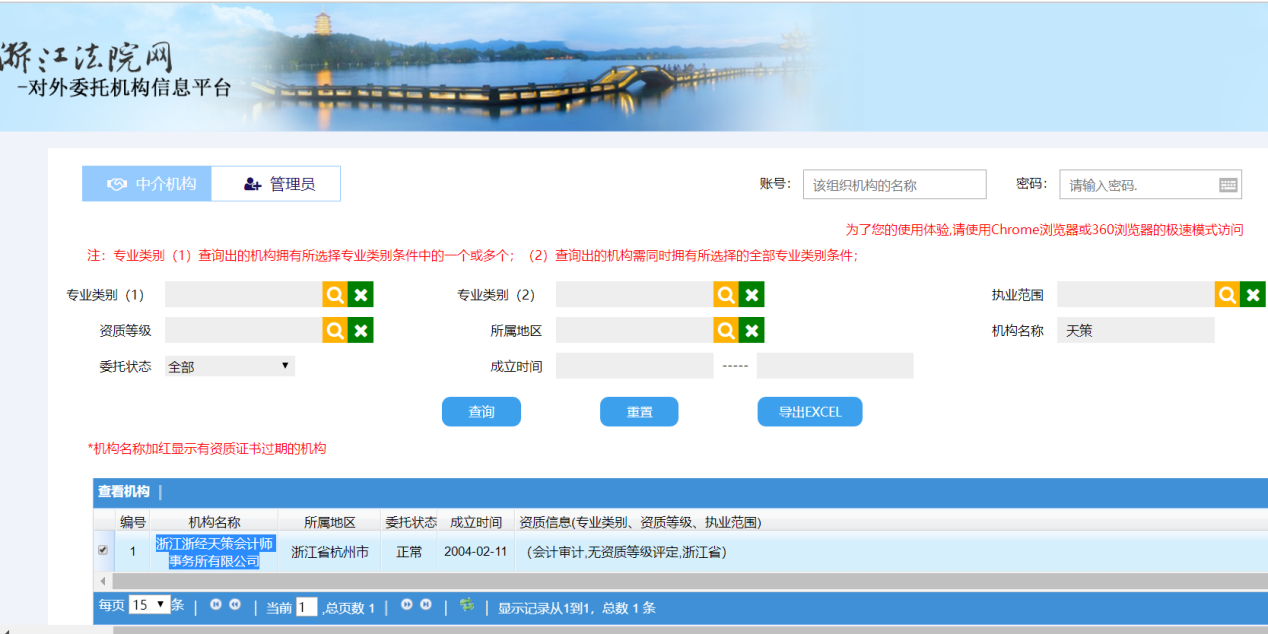Open the per-page count dropdown showing 15
The height and width of the screenshot is (634, 1268).
(149, 606)
